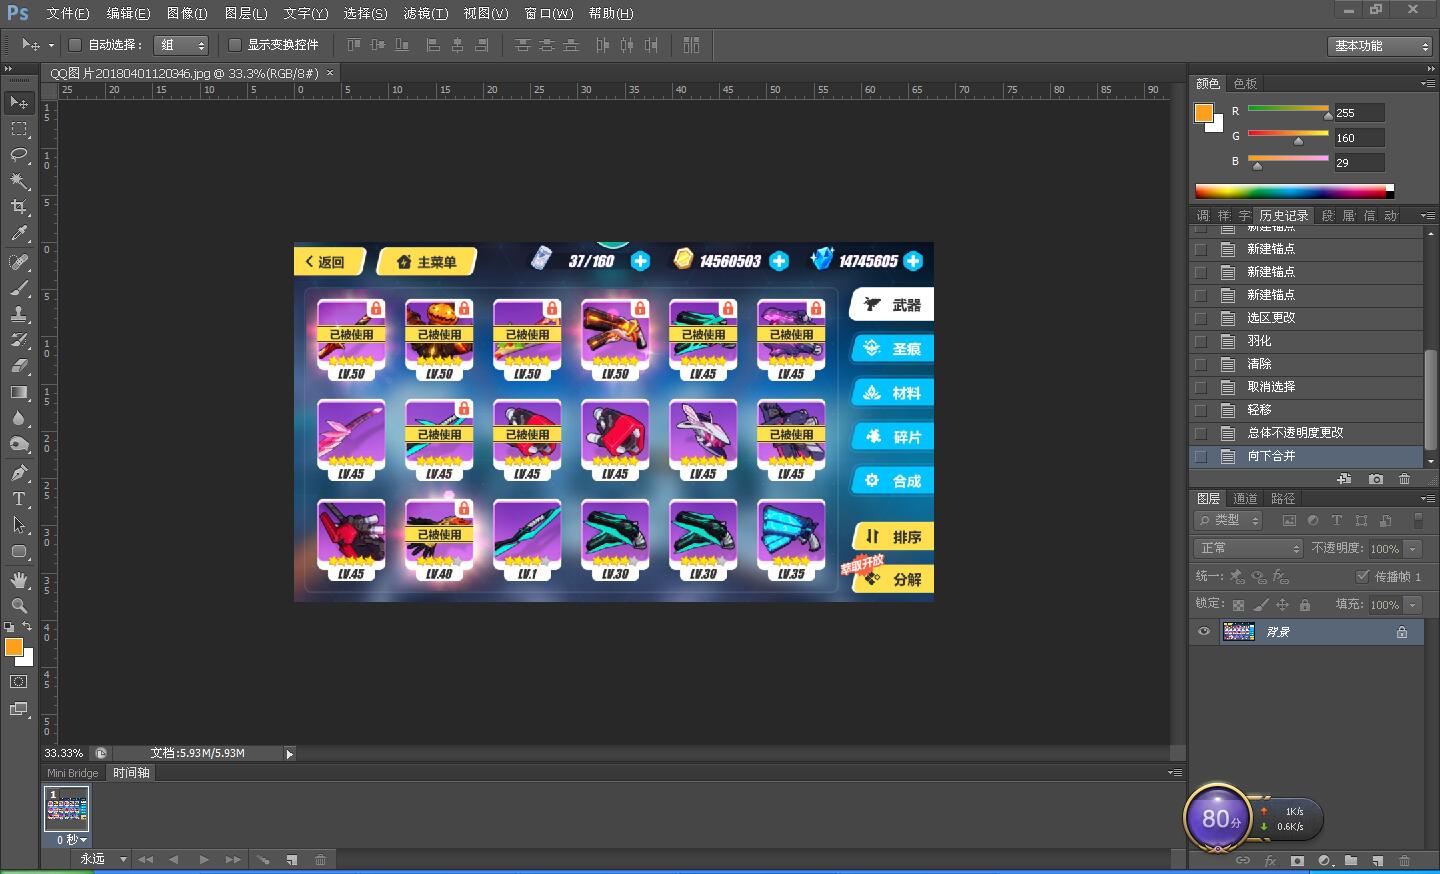The height and width of the screenshot is (874, 1440).
Task: Create a new layer group
Action: point(1351,860)
